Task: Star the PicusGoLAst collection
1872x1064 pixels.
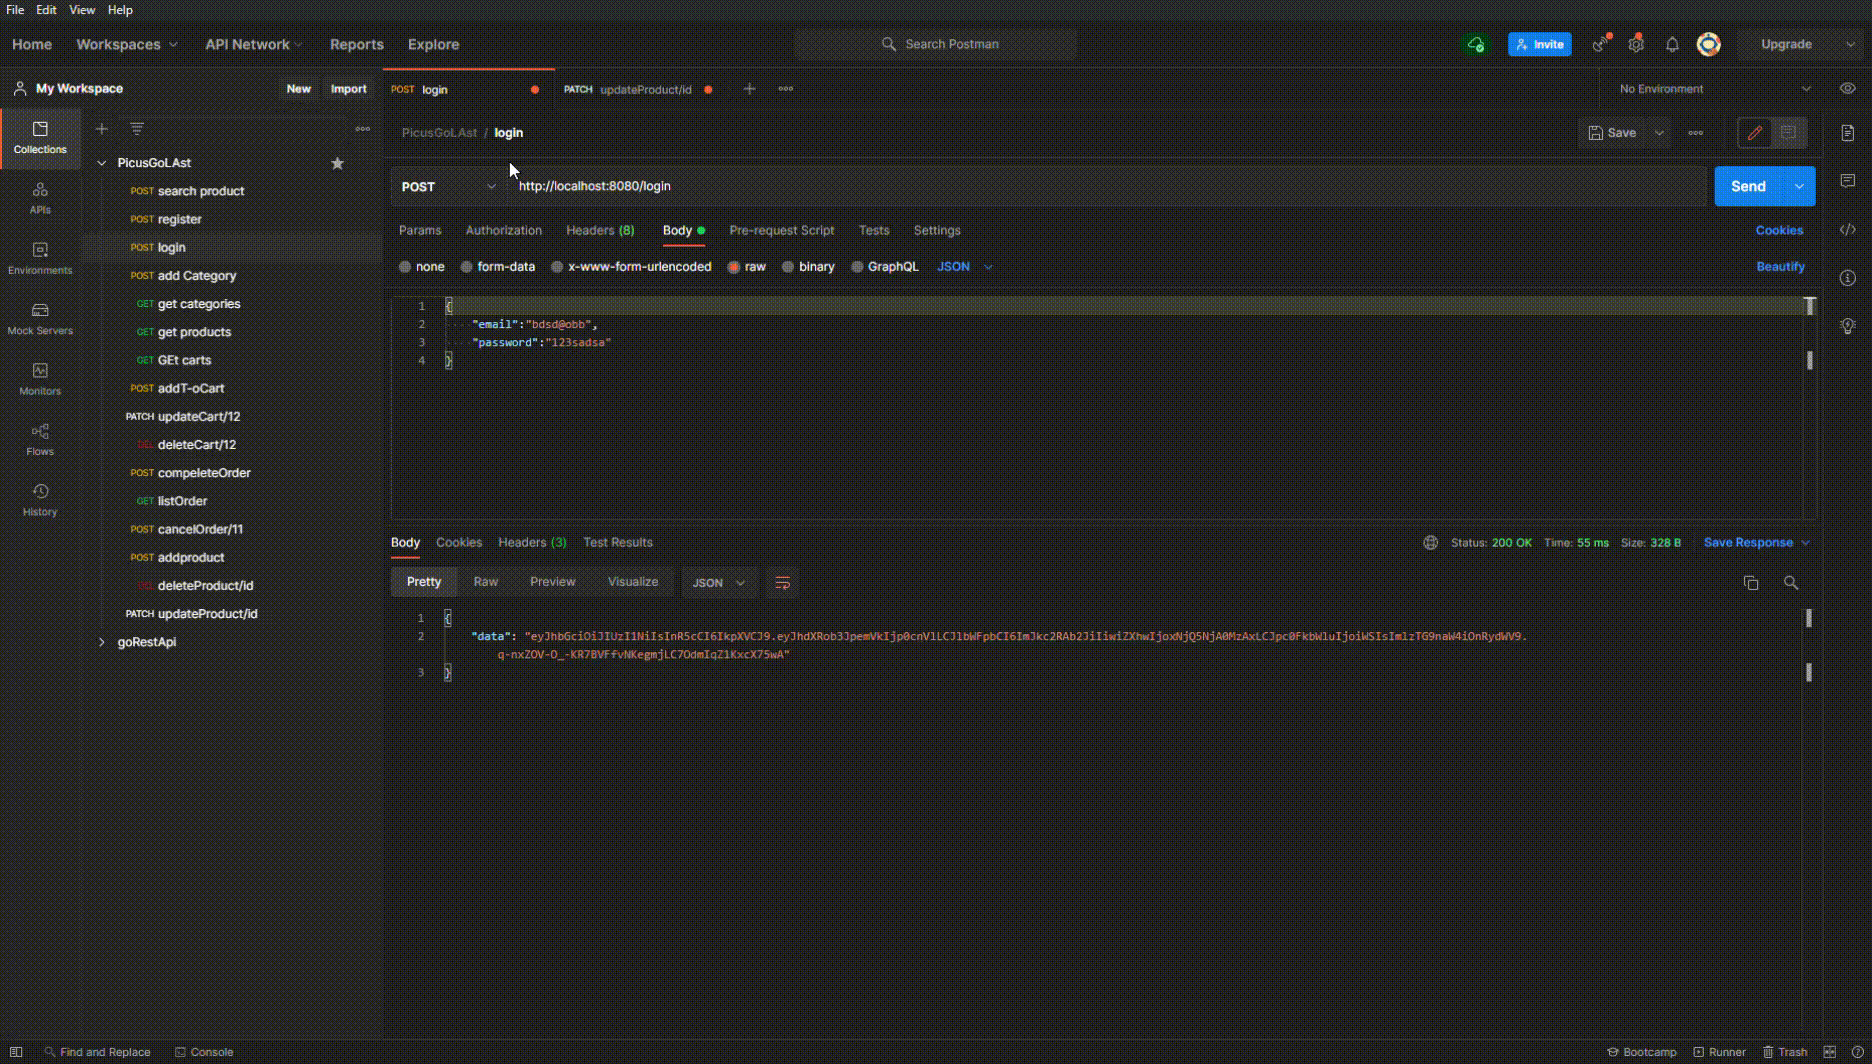Action: [337, 163]
